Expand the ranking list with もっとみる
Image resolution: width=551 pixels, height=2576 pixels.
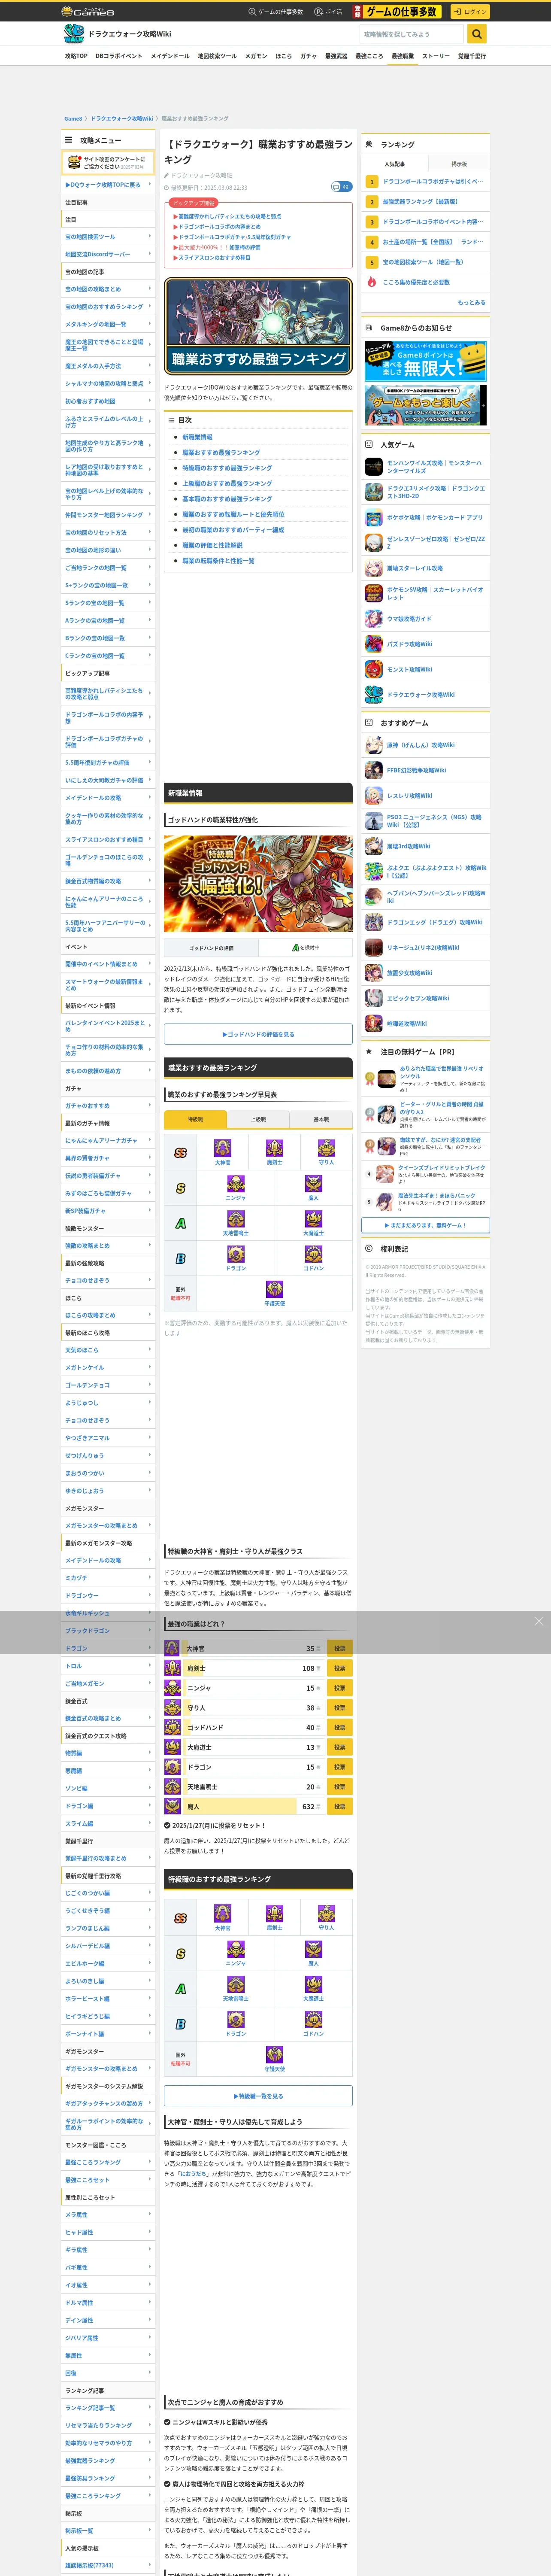pos(471,302)
